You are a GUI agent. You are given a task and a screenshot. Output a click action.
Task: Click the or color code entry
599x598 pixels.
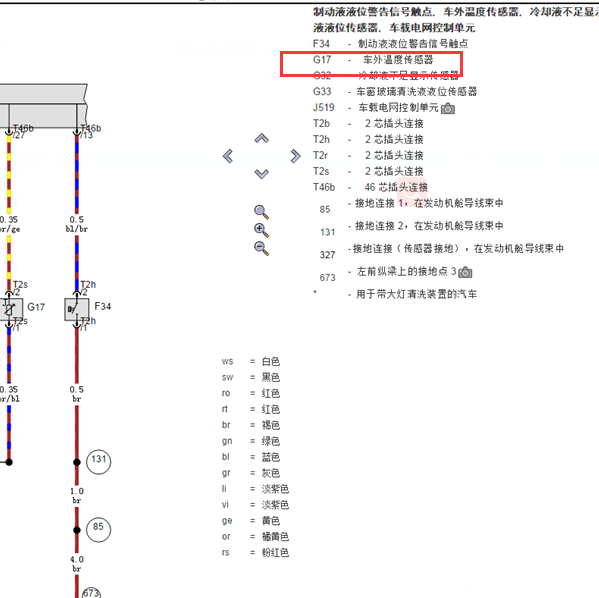coord(255,536)
